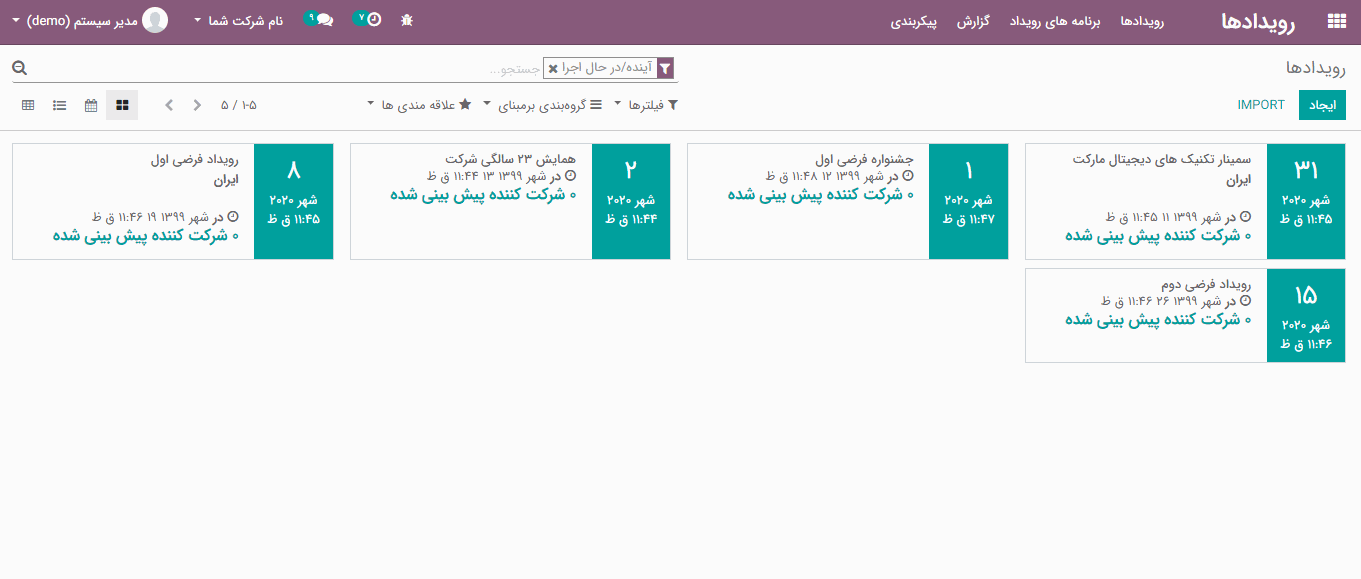Go to next page of records

197,105
